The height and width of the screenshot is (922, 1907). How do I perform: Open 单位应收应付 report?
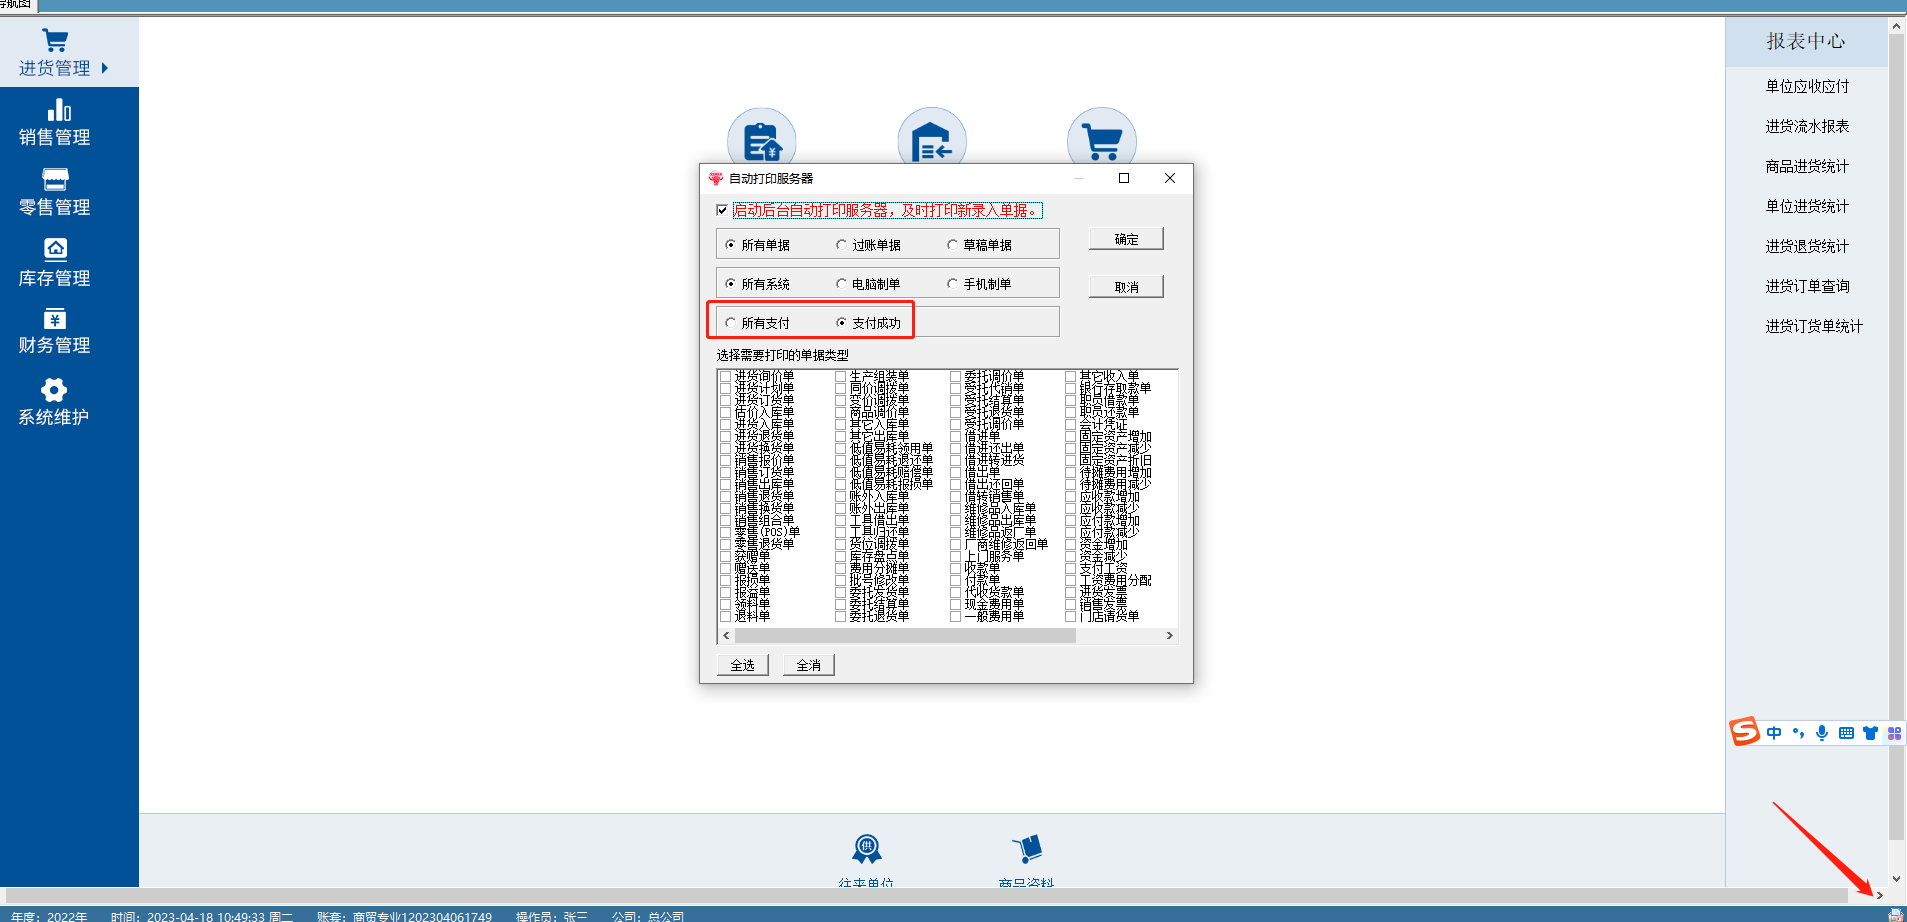[1807, 86]
